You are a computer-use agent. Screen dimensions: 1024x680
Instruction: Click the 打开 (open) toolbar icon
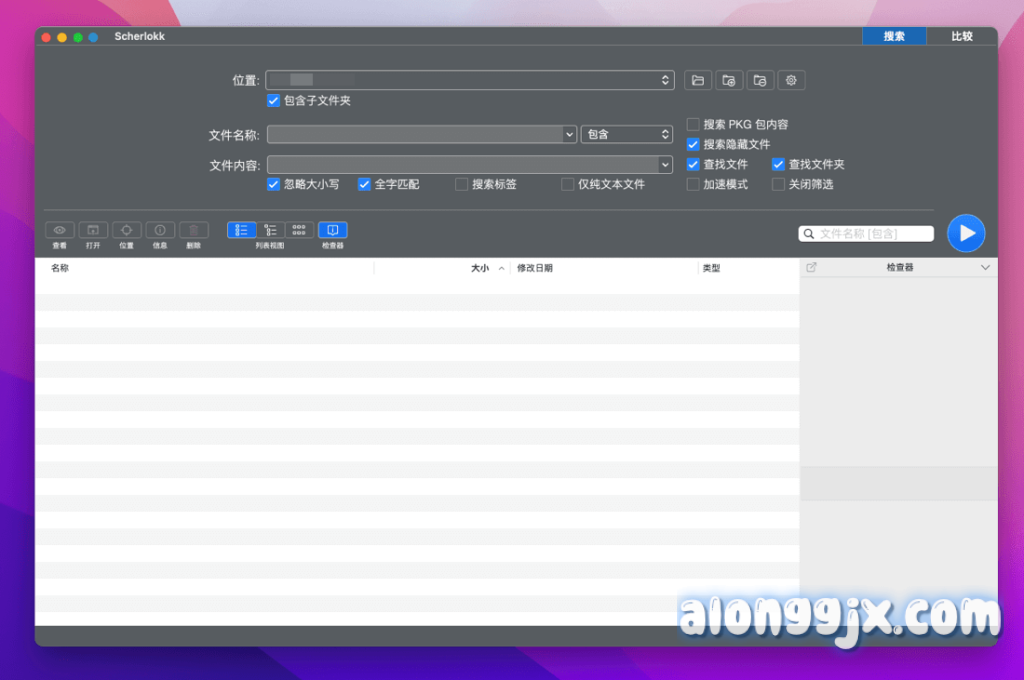[93, 230]
